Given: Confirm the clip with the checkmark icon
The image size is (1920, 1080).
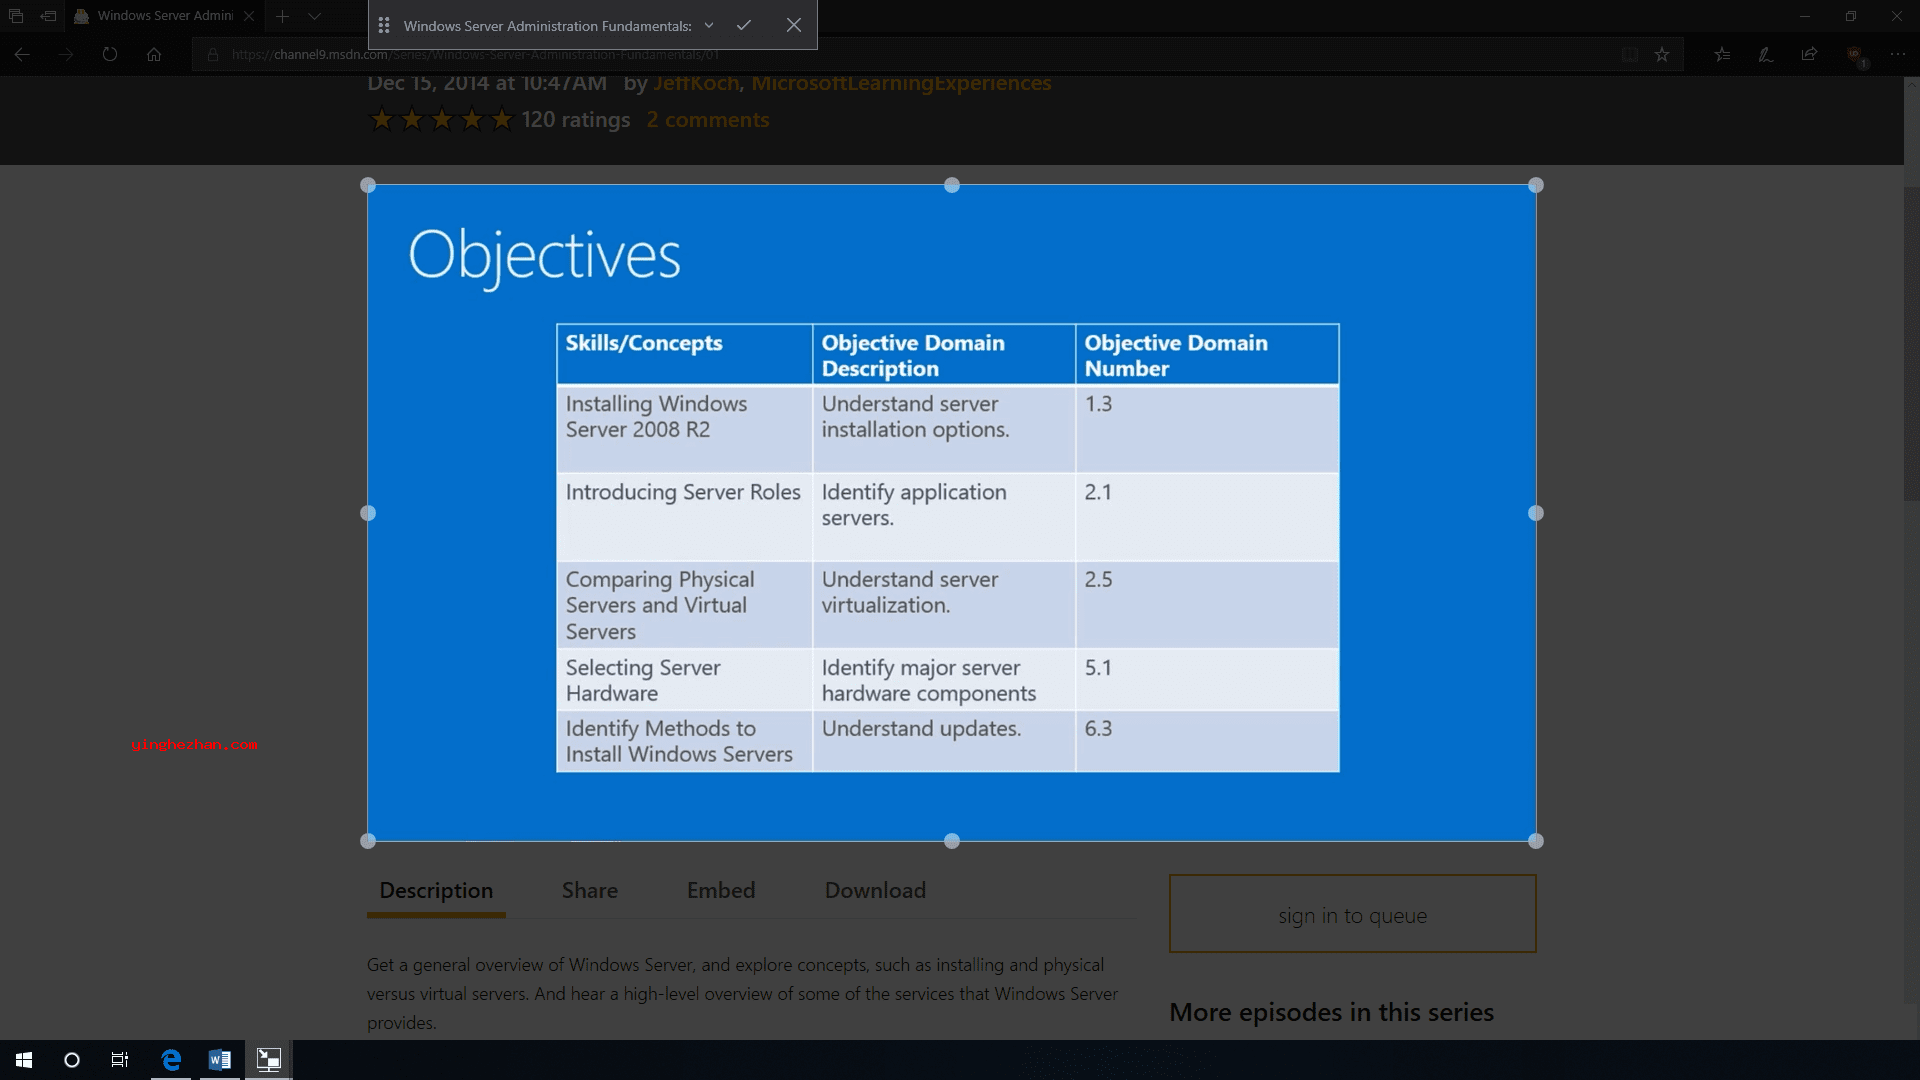Looking at the screenshot, I should [744, 25].
